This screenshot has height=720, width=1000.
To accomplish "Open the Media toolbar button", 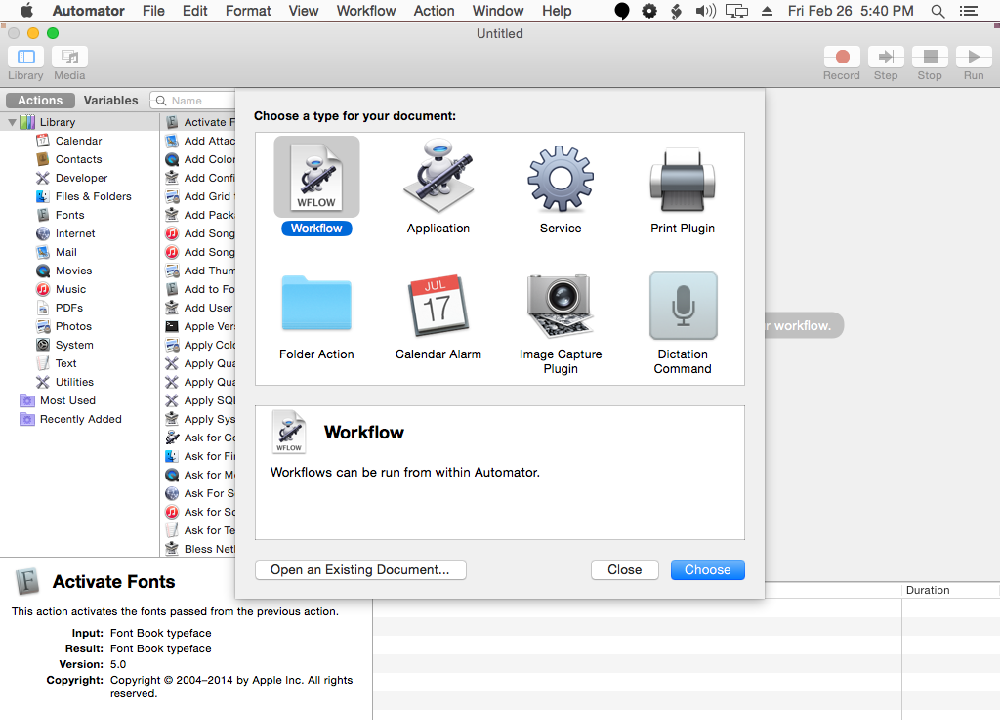I will point(70,57).
